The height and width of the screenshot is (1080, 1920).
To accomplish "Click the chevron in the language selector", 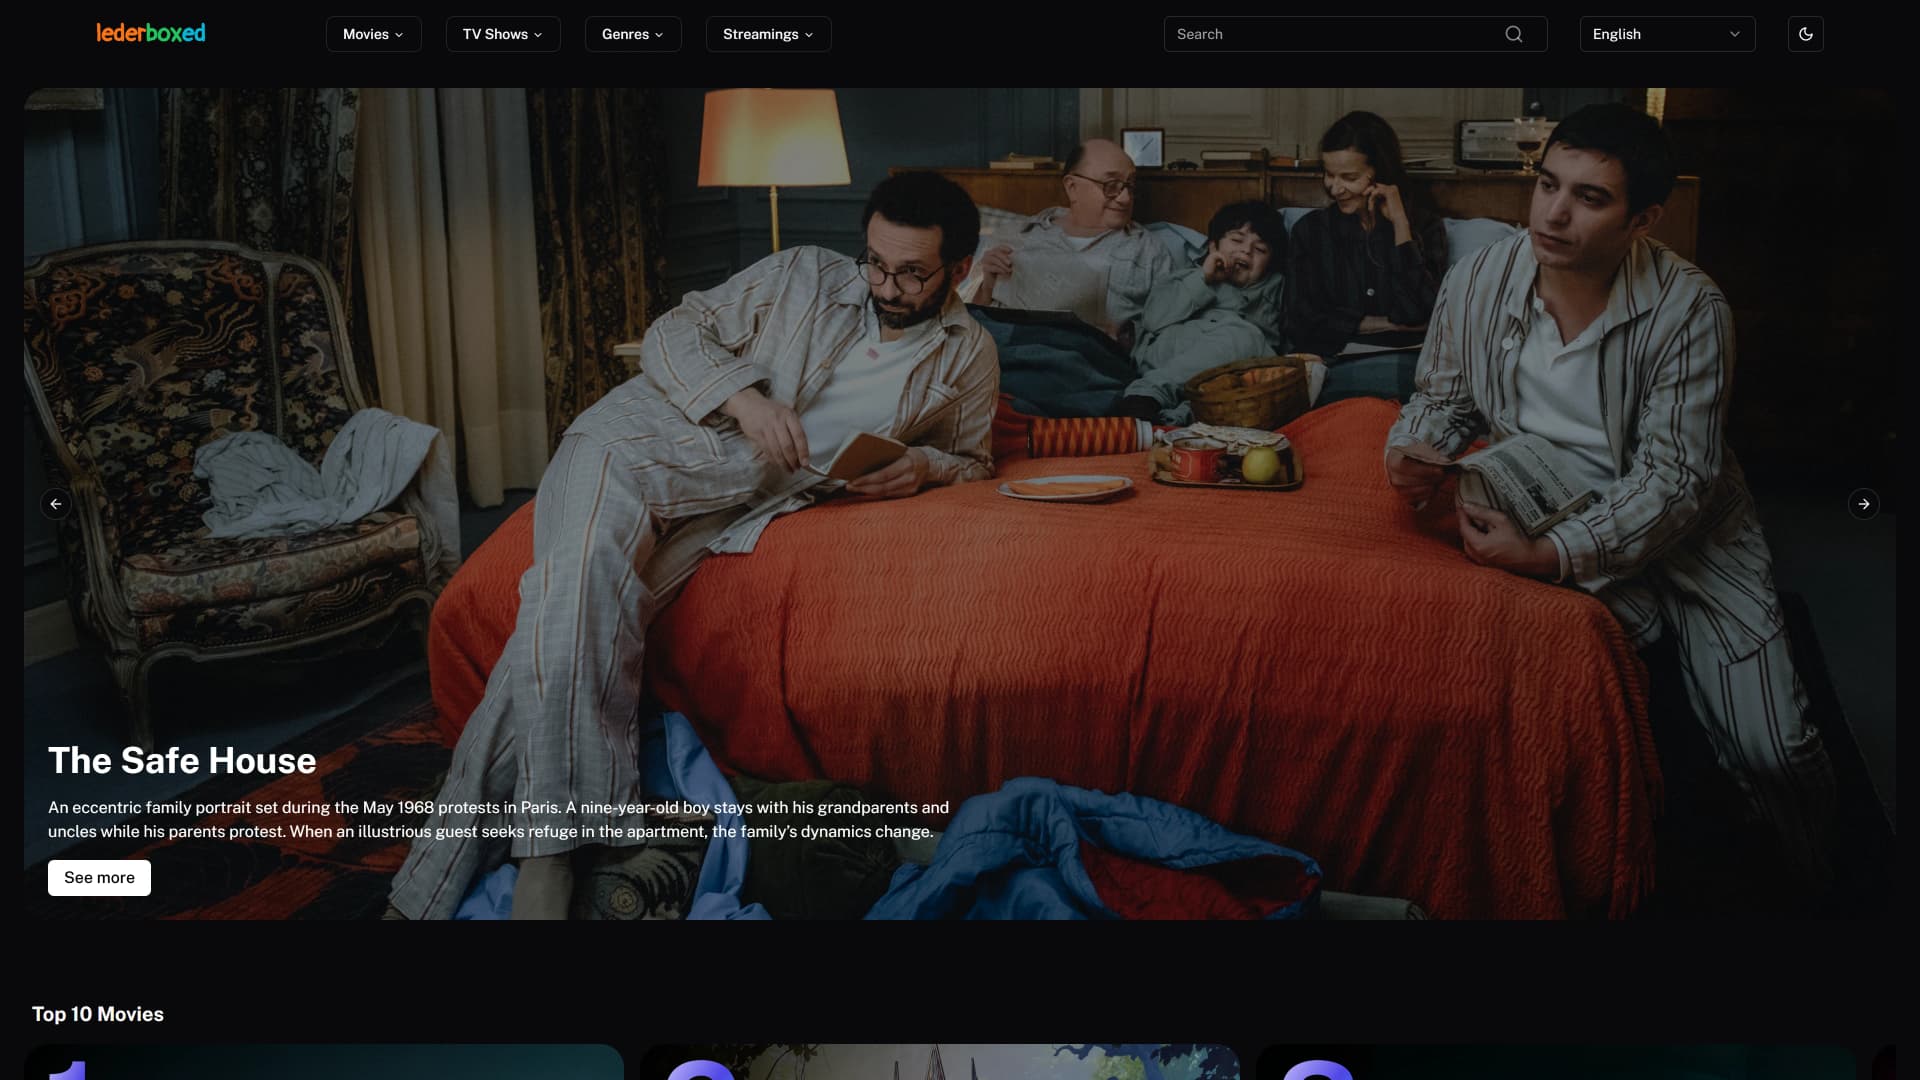I will [1735, 34].
